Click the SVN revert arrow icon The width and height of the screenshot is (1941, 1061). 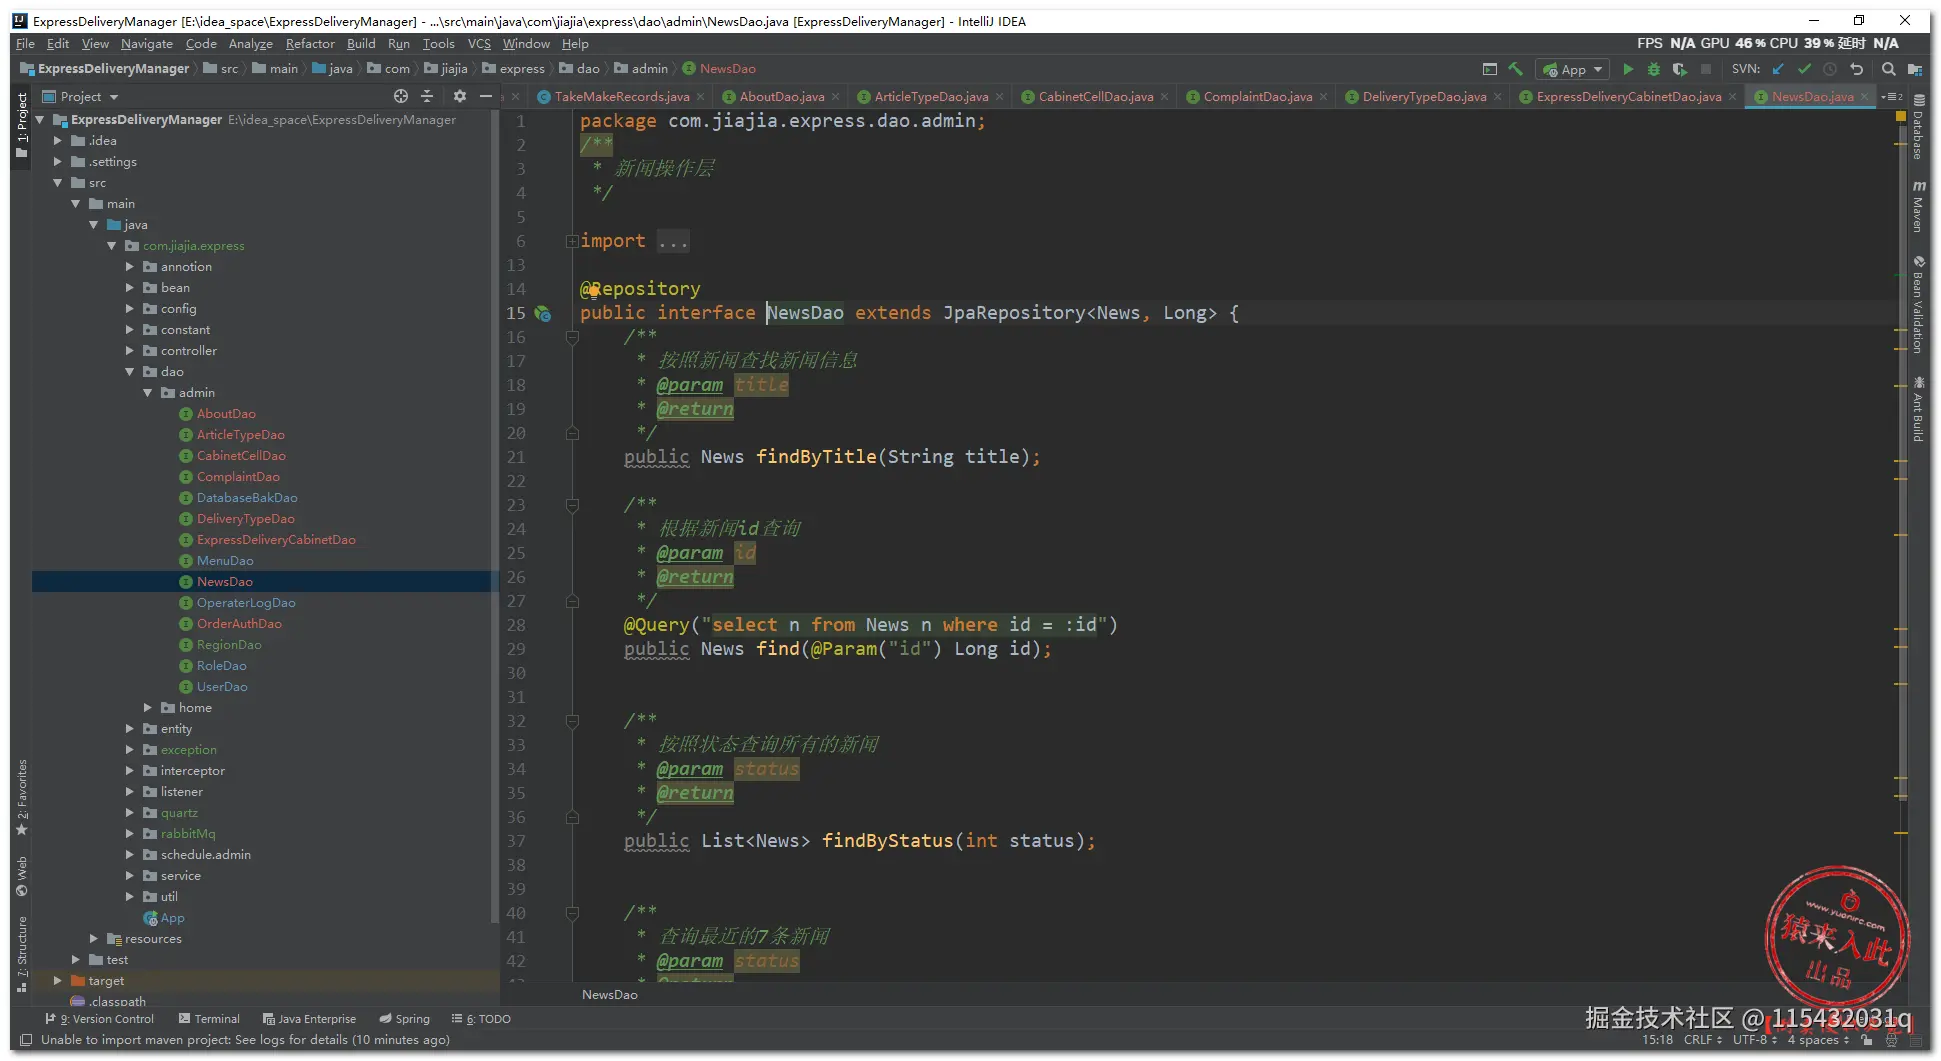[1856, 69]
